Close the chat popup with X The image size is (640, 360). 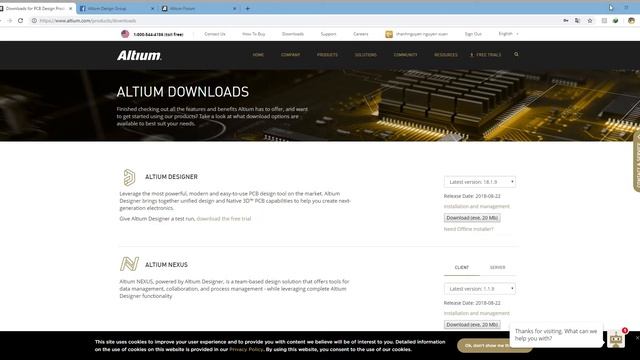637,338
